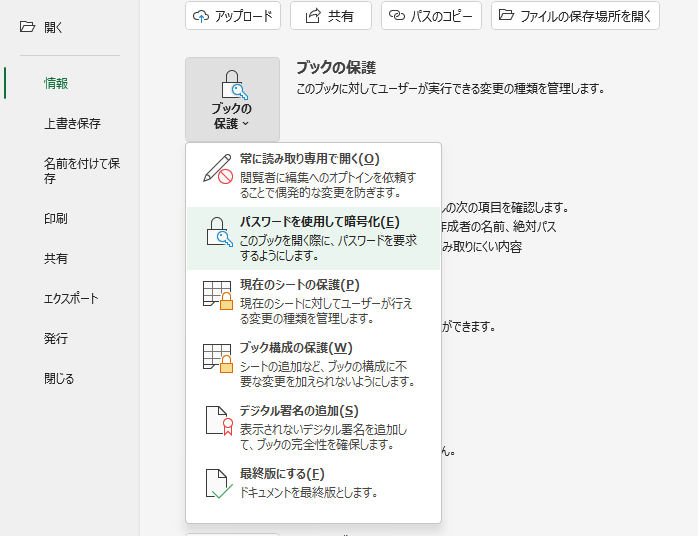This screenshot has width=698, height=536.
Task: Choose パスワードを使用して暗号化(E) option
Action: pyautogui.click(x=313, y=238)
